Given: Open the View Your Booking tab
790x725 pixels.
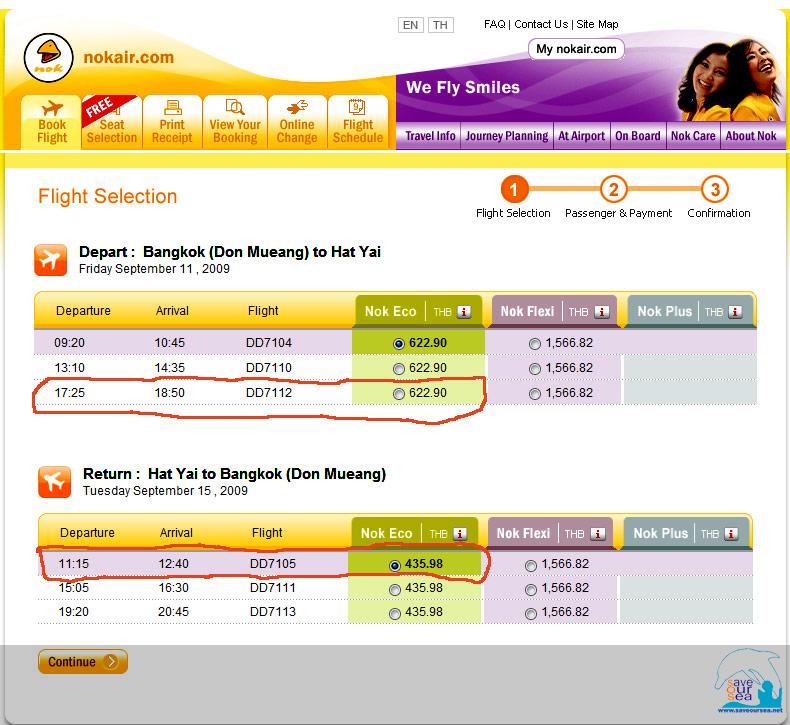Looking at the screenshot, I should point(235,123).
